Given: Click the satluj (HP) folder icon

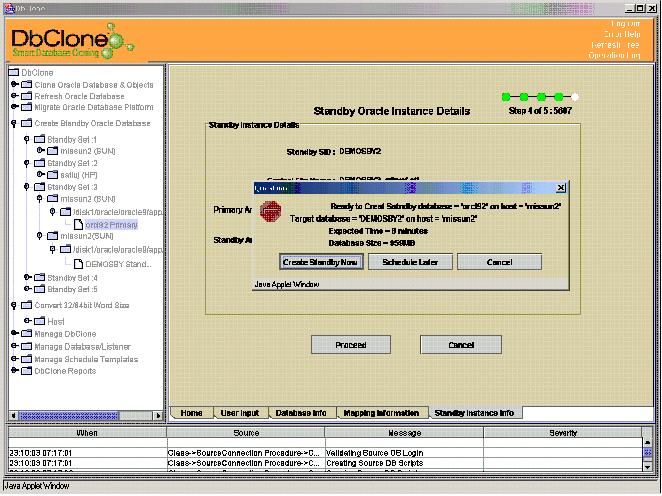Looking at the screenshot, I should point(53,175).
